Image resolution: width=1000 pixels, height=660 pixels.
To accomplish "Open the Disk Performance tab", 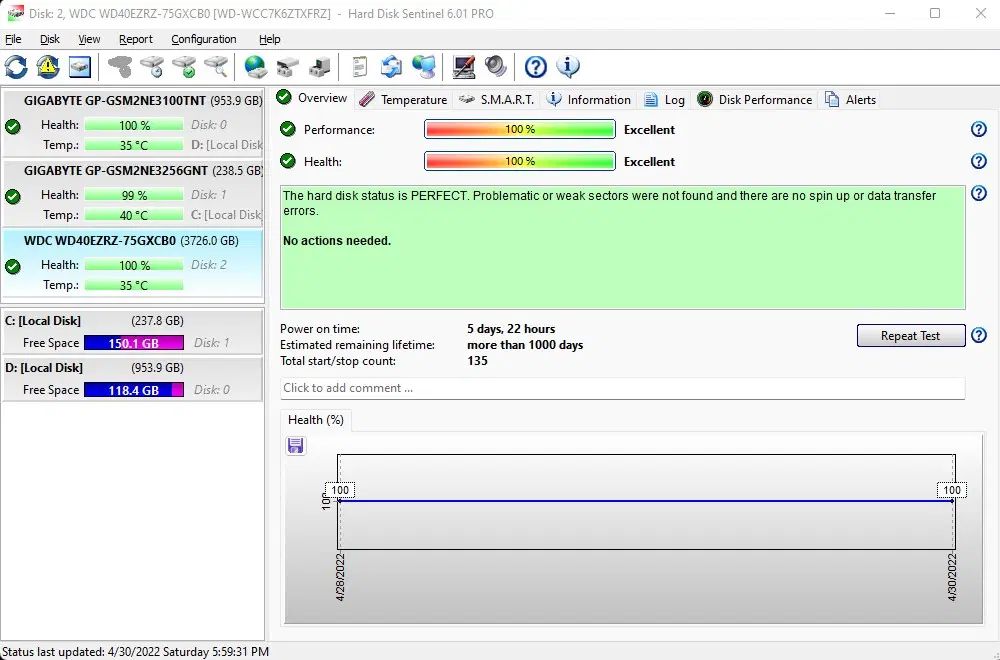I will pyautogui.click(x=755, y=99).
